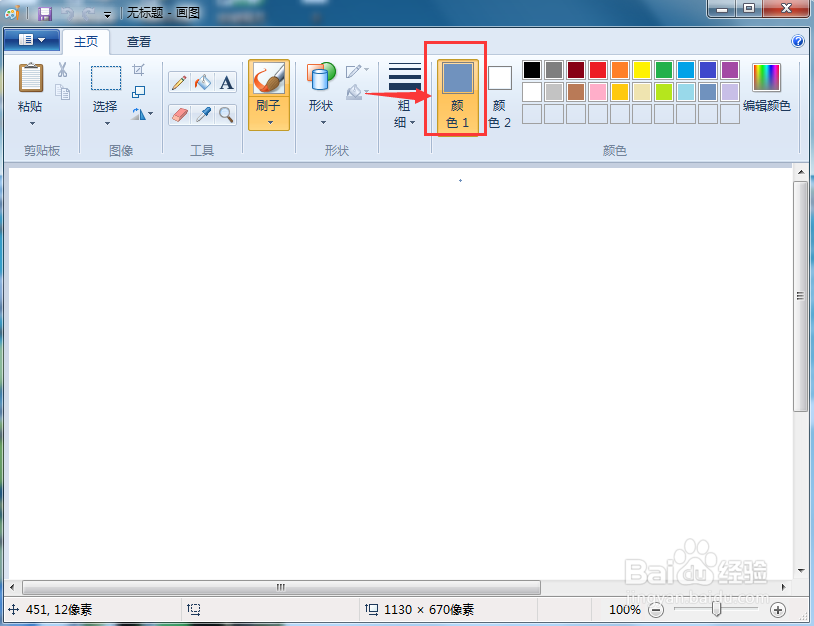The width and height of the screenshot is (814, 626).
Task: Expand the Select dropdown arrow
Action: tap(107, 124)
